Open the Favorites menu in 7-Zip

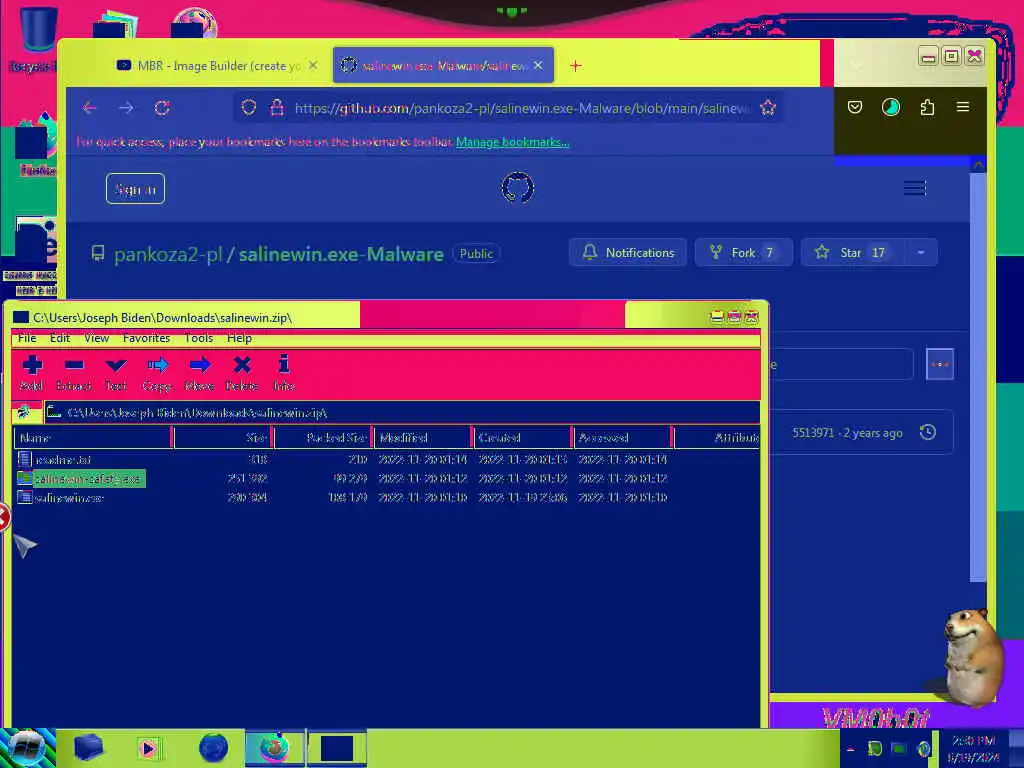pos(146,338)
